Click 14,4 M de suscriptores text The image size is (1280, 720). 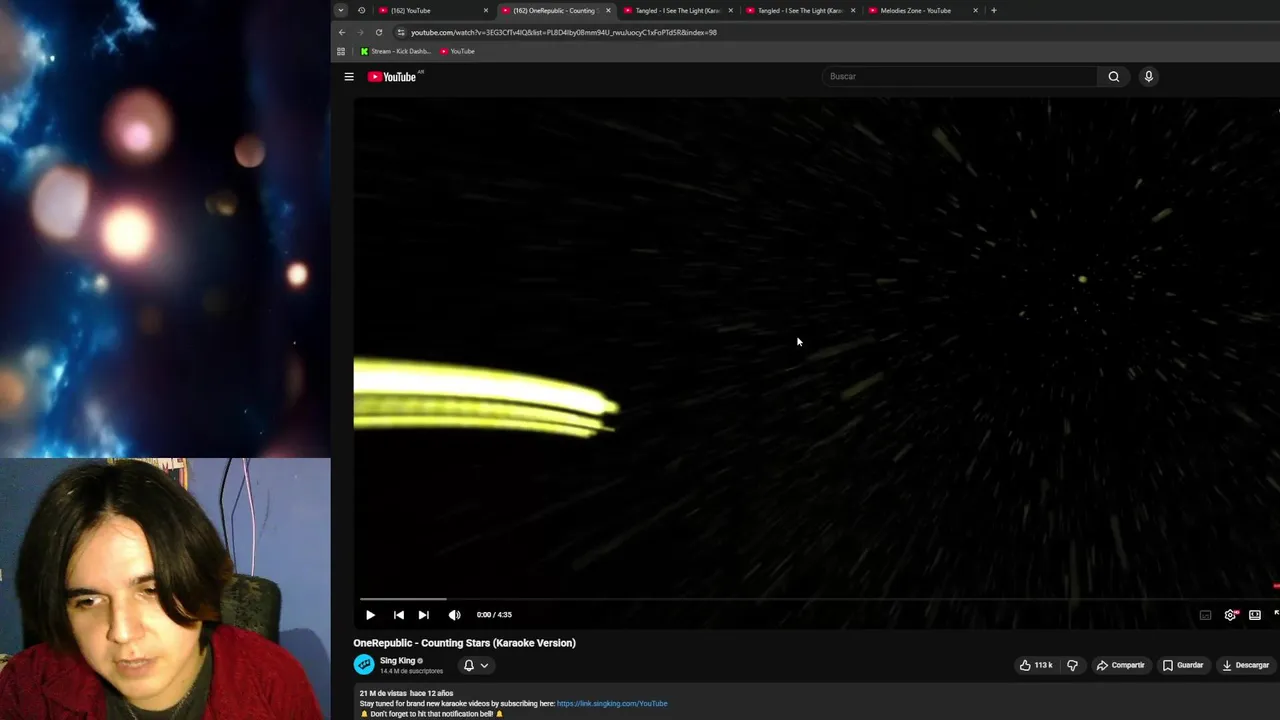click(x=411, y=671)
